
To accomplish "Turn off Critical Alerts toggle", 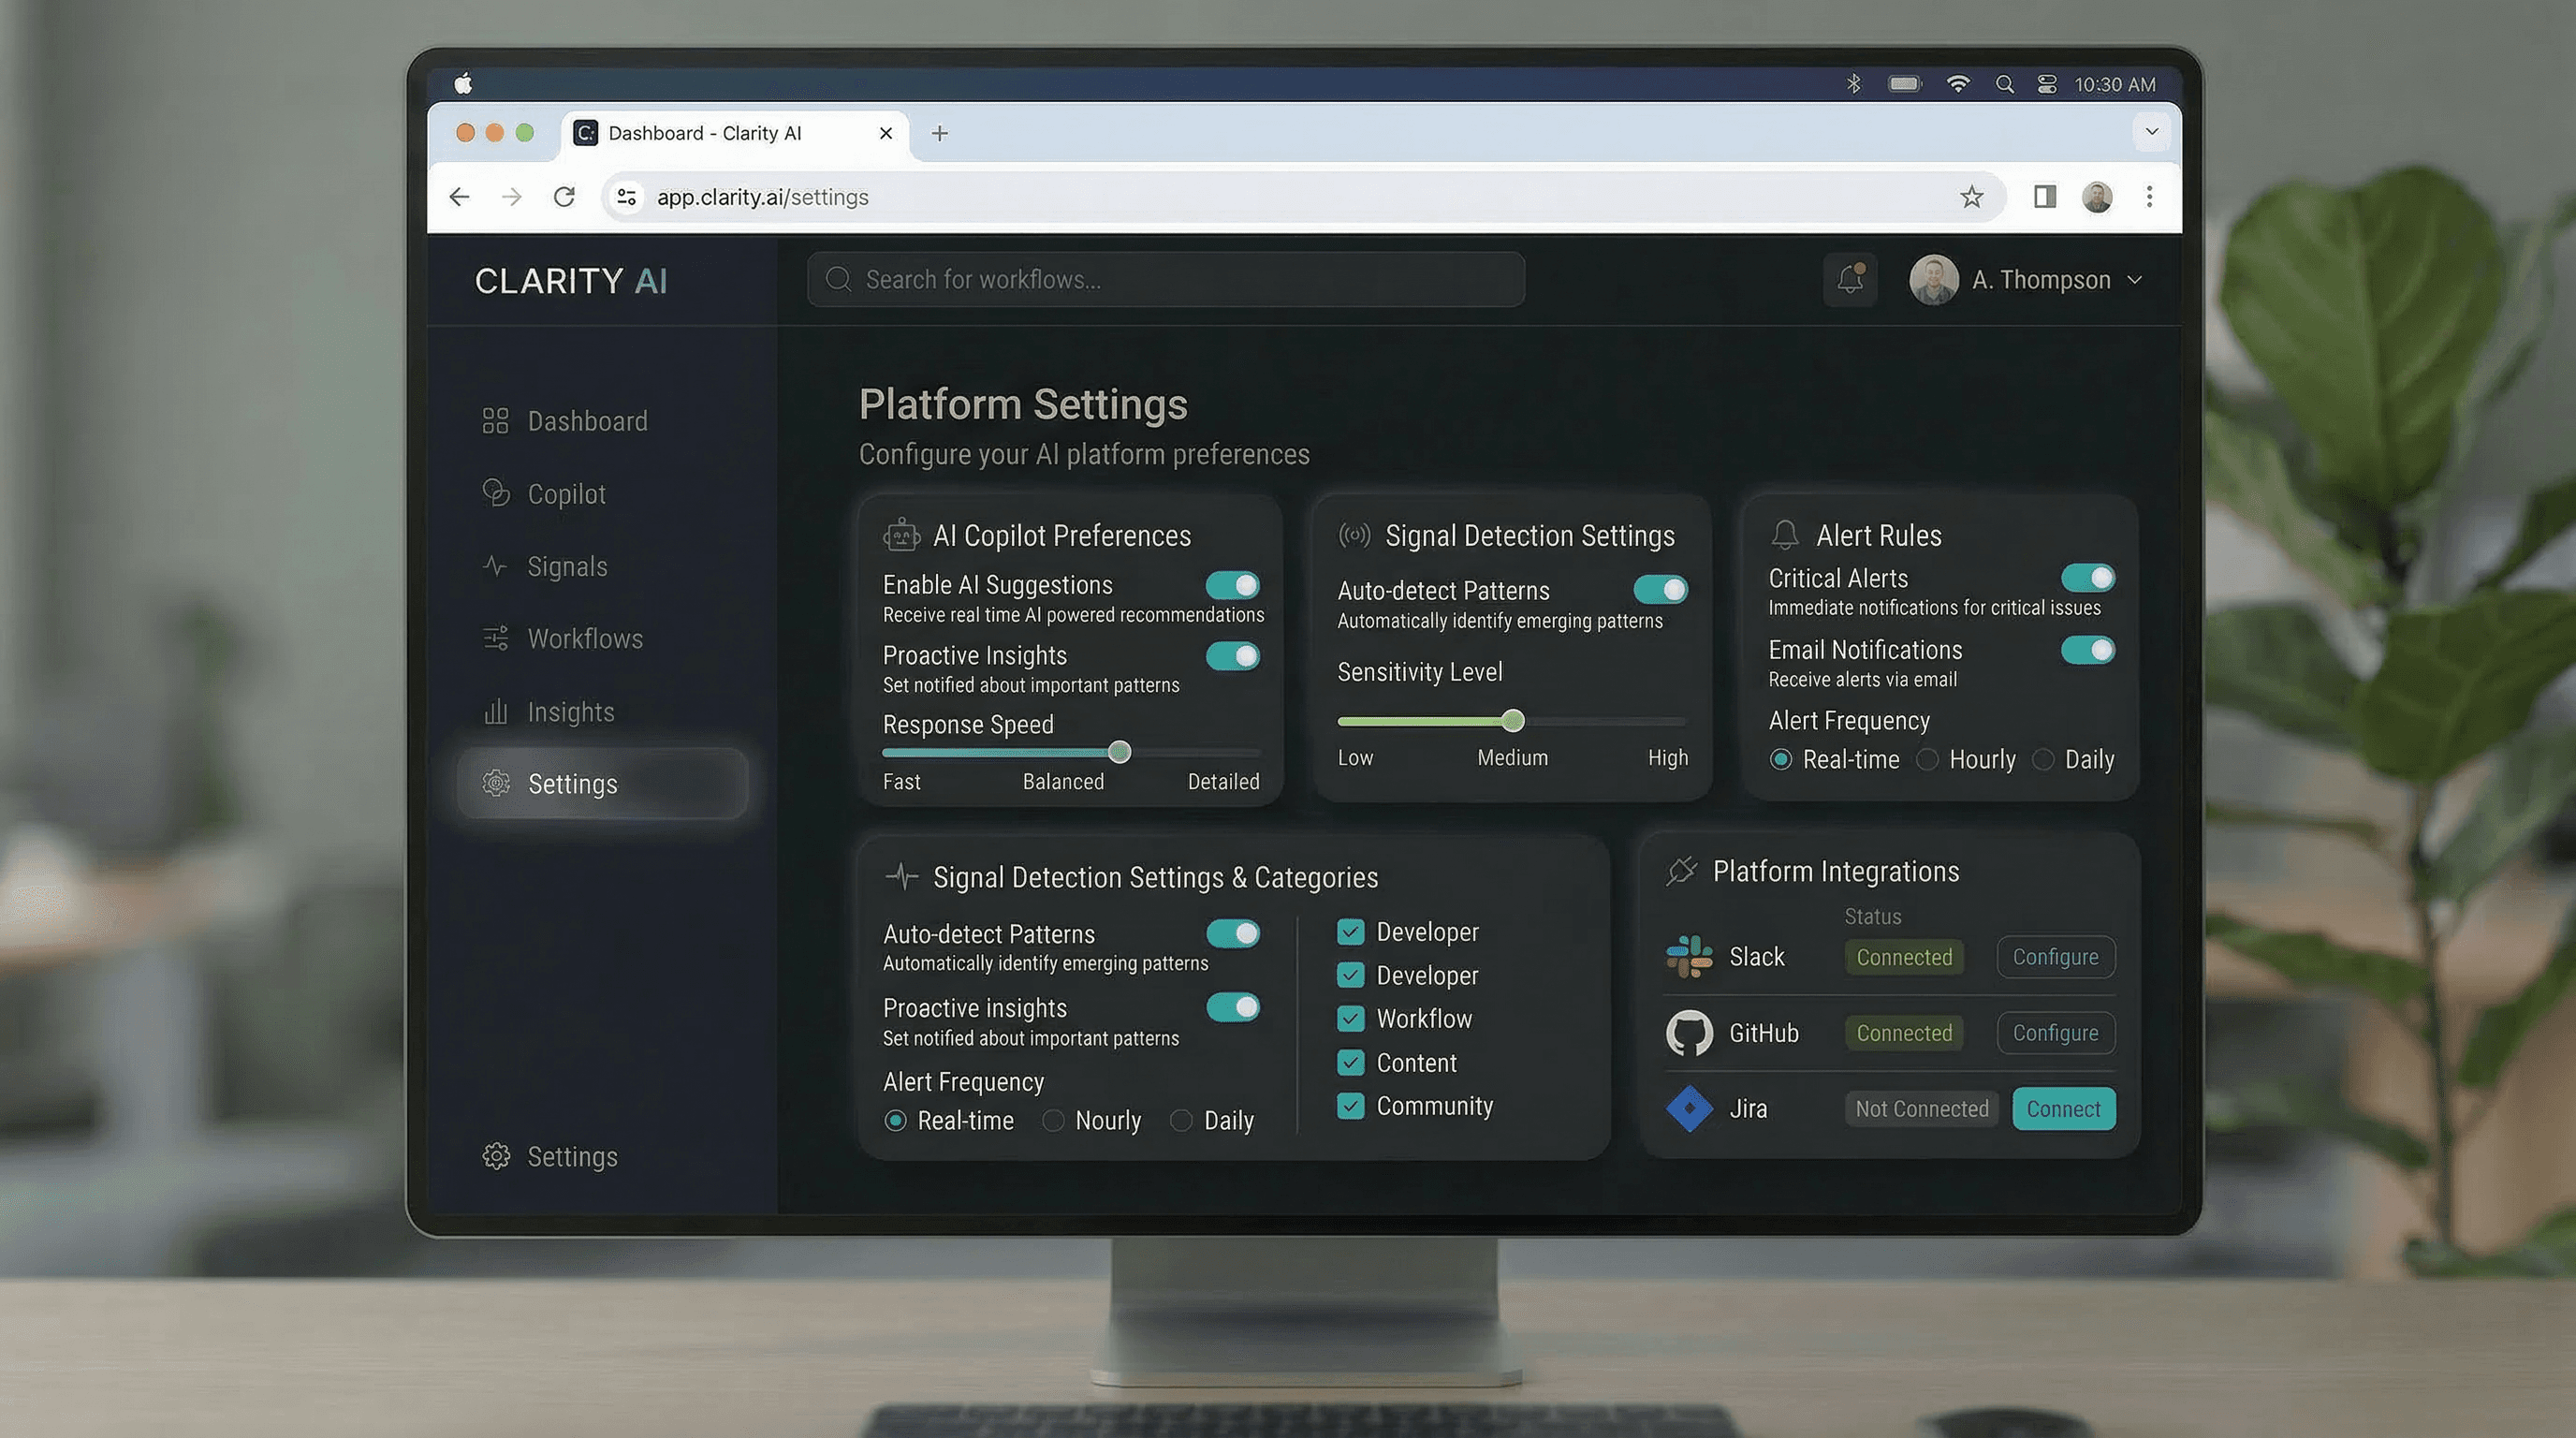I will [x=2087, y=578].
